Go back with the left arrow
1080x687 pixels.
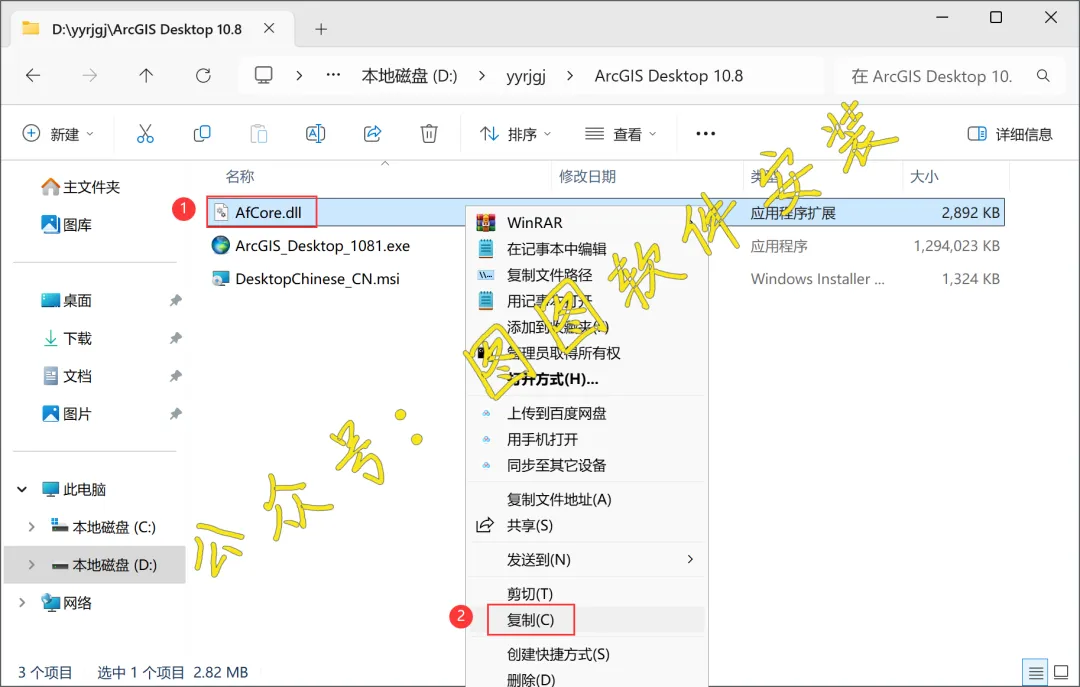coord(33,76)
